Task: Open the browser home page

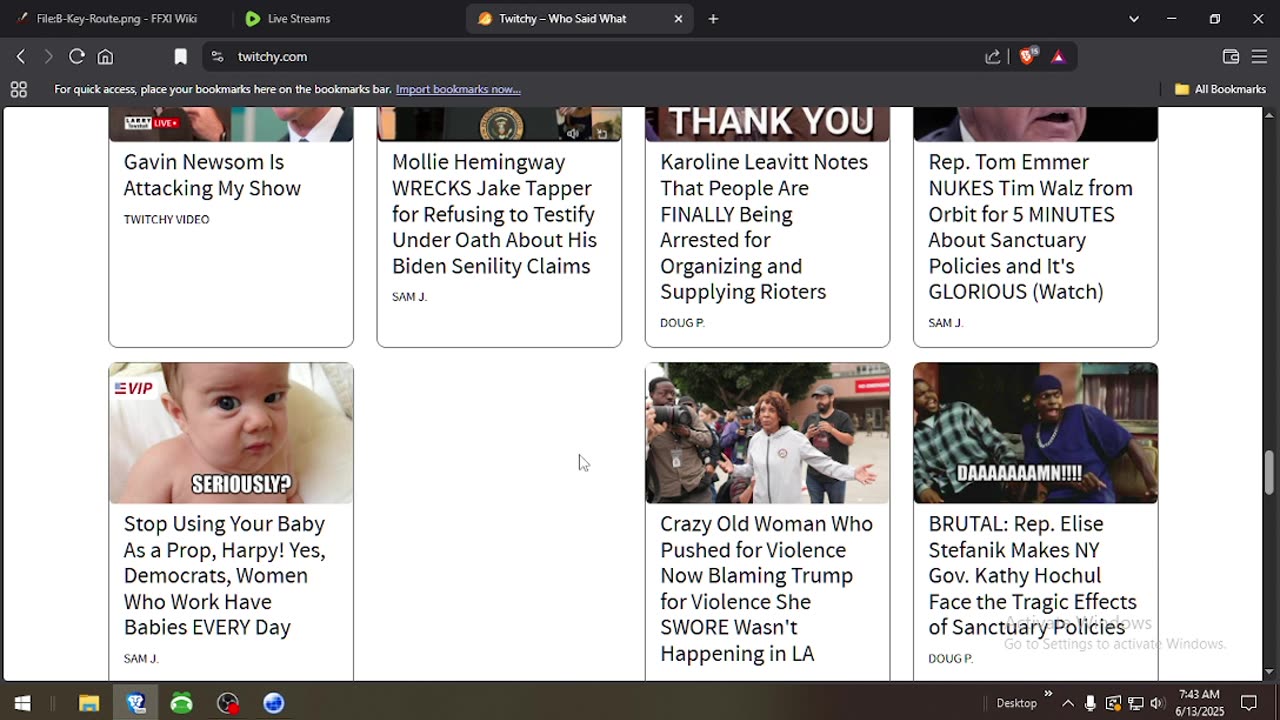Action: [x=105, y=57]
